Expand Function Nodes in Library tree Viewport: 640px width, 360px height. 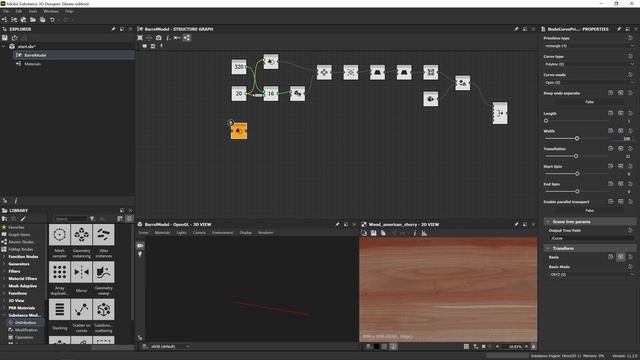(4, 257)
